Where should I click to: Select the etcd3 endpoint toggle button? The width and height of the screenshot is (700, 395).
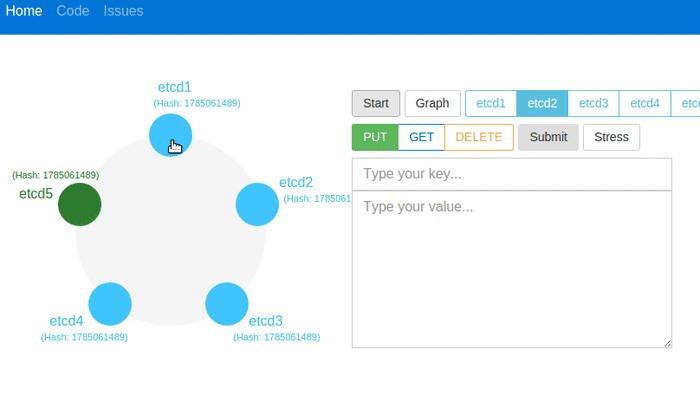[x=593, y=104]
